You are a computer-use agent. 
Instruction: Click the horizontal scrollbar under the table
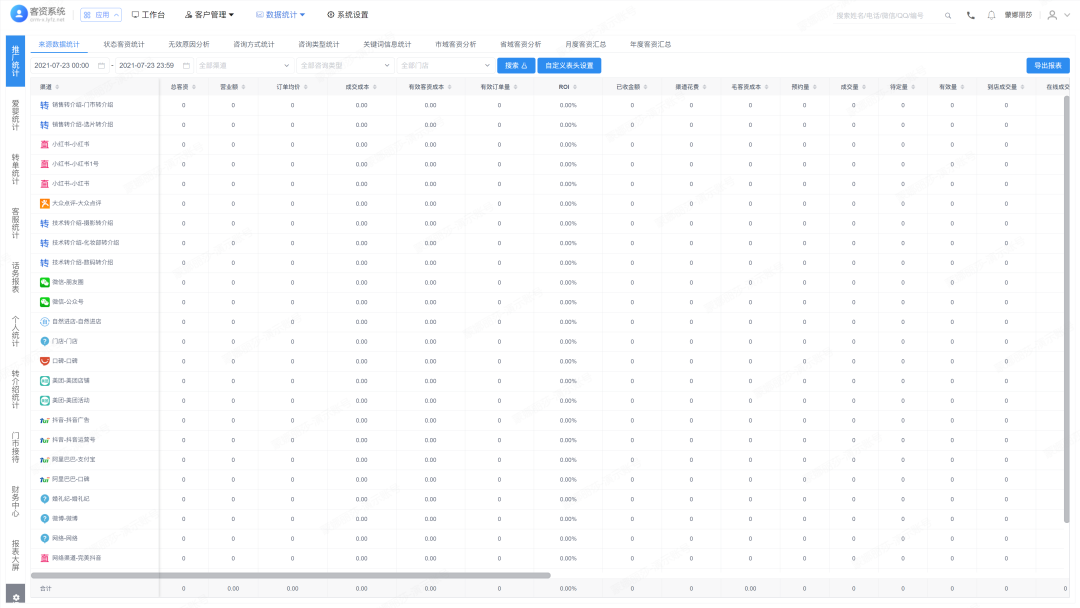(290, 575)
